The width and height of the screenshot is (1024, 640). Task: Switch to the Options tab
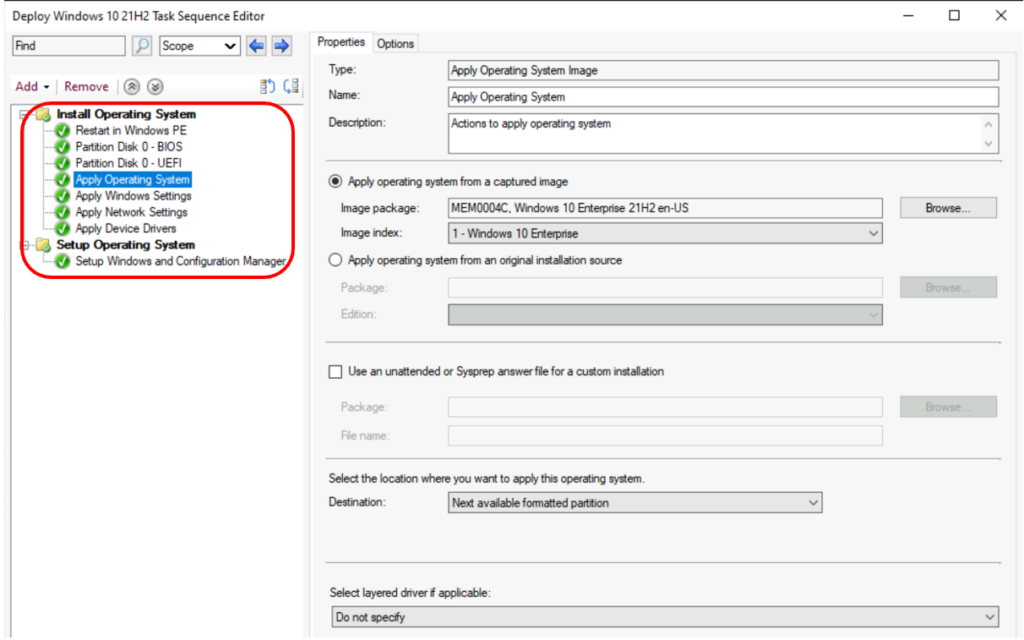pyautogui.click(x=395, y=44)
